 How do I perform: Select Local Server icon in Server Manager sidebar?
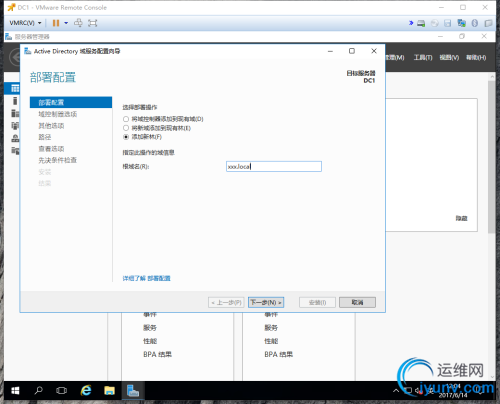tap(15, 101)
